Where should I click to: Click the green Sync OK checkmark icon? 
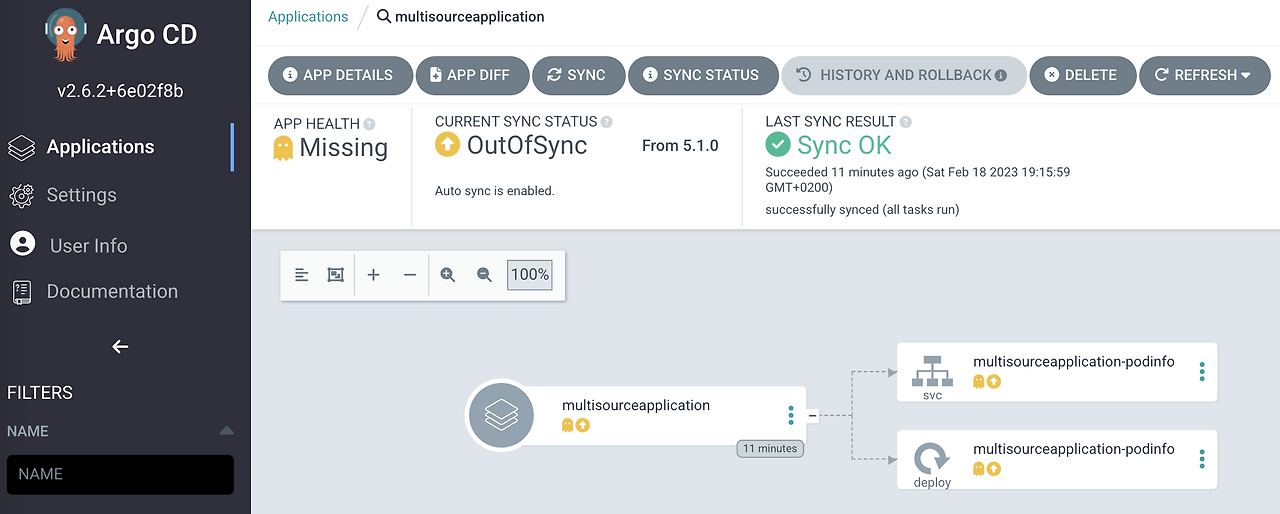coord(778,145)
